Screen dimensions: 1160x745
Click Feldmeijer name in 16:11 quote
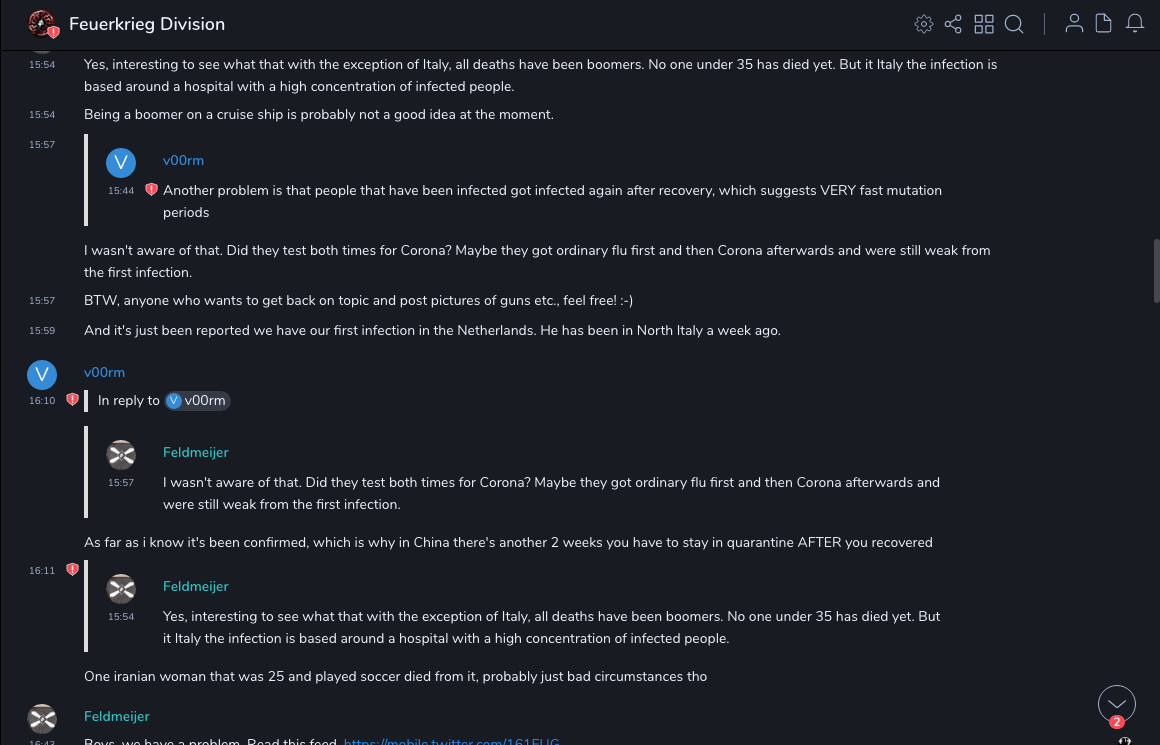point(196,586)
